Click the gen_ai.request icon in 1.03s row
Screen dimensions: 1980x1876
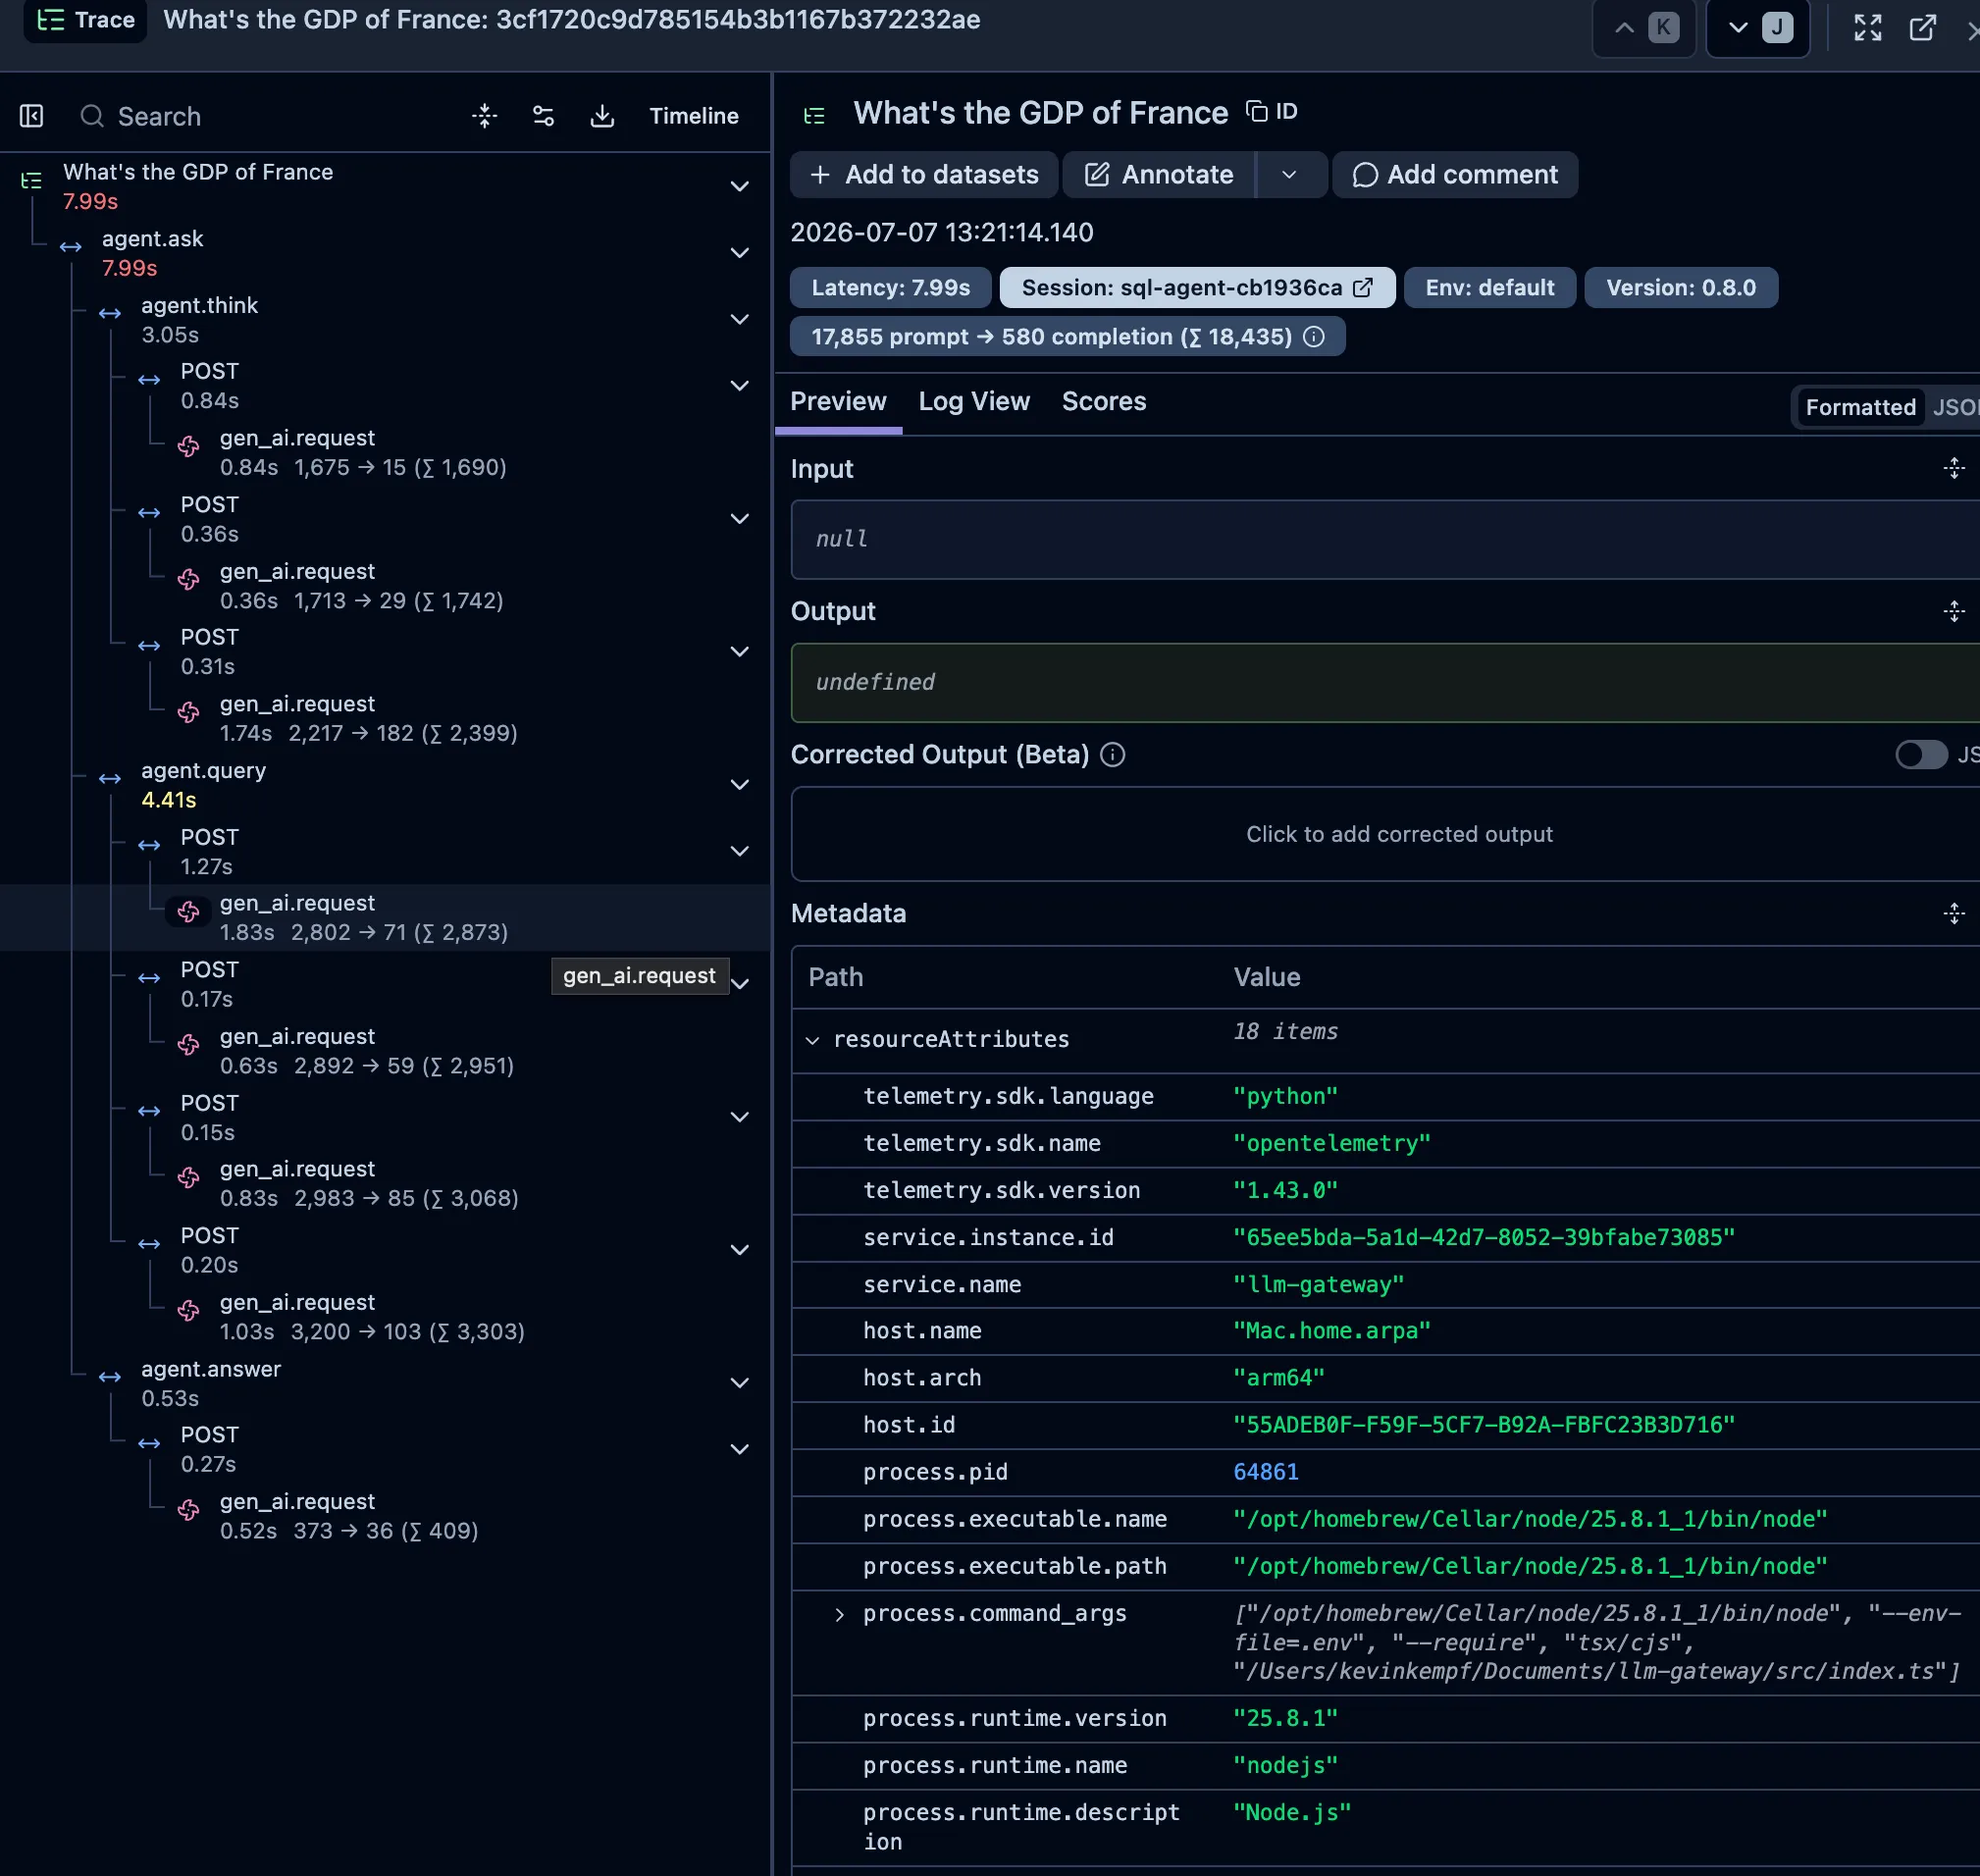[x=188, y=1311]
